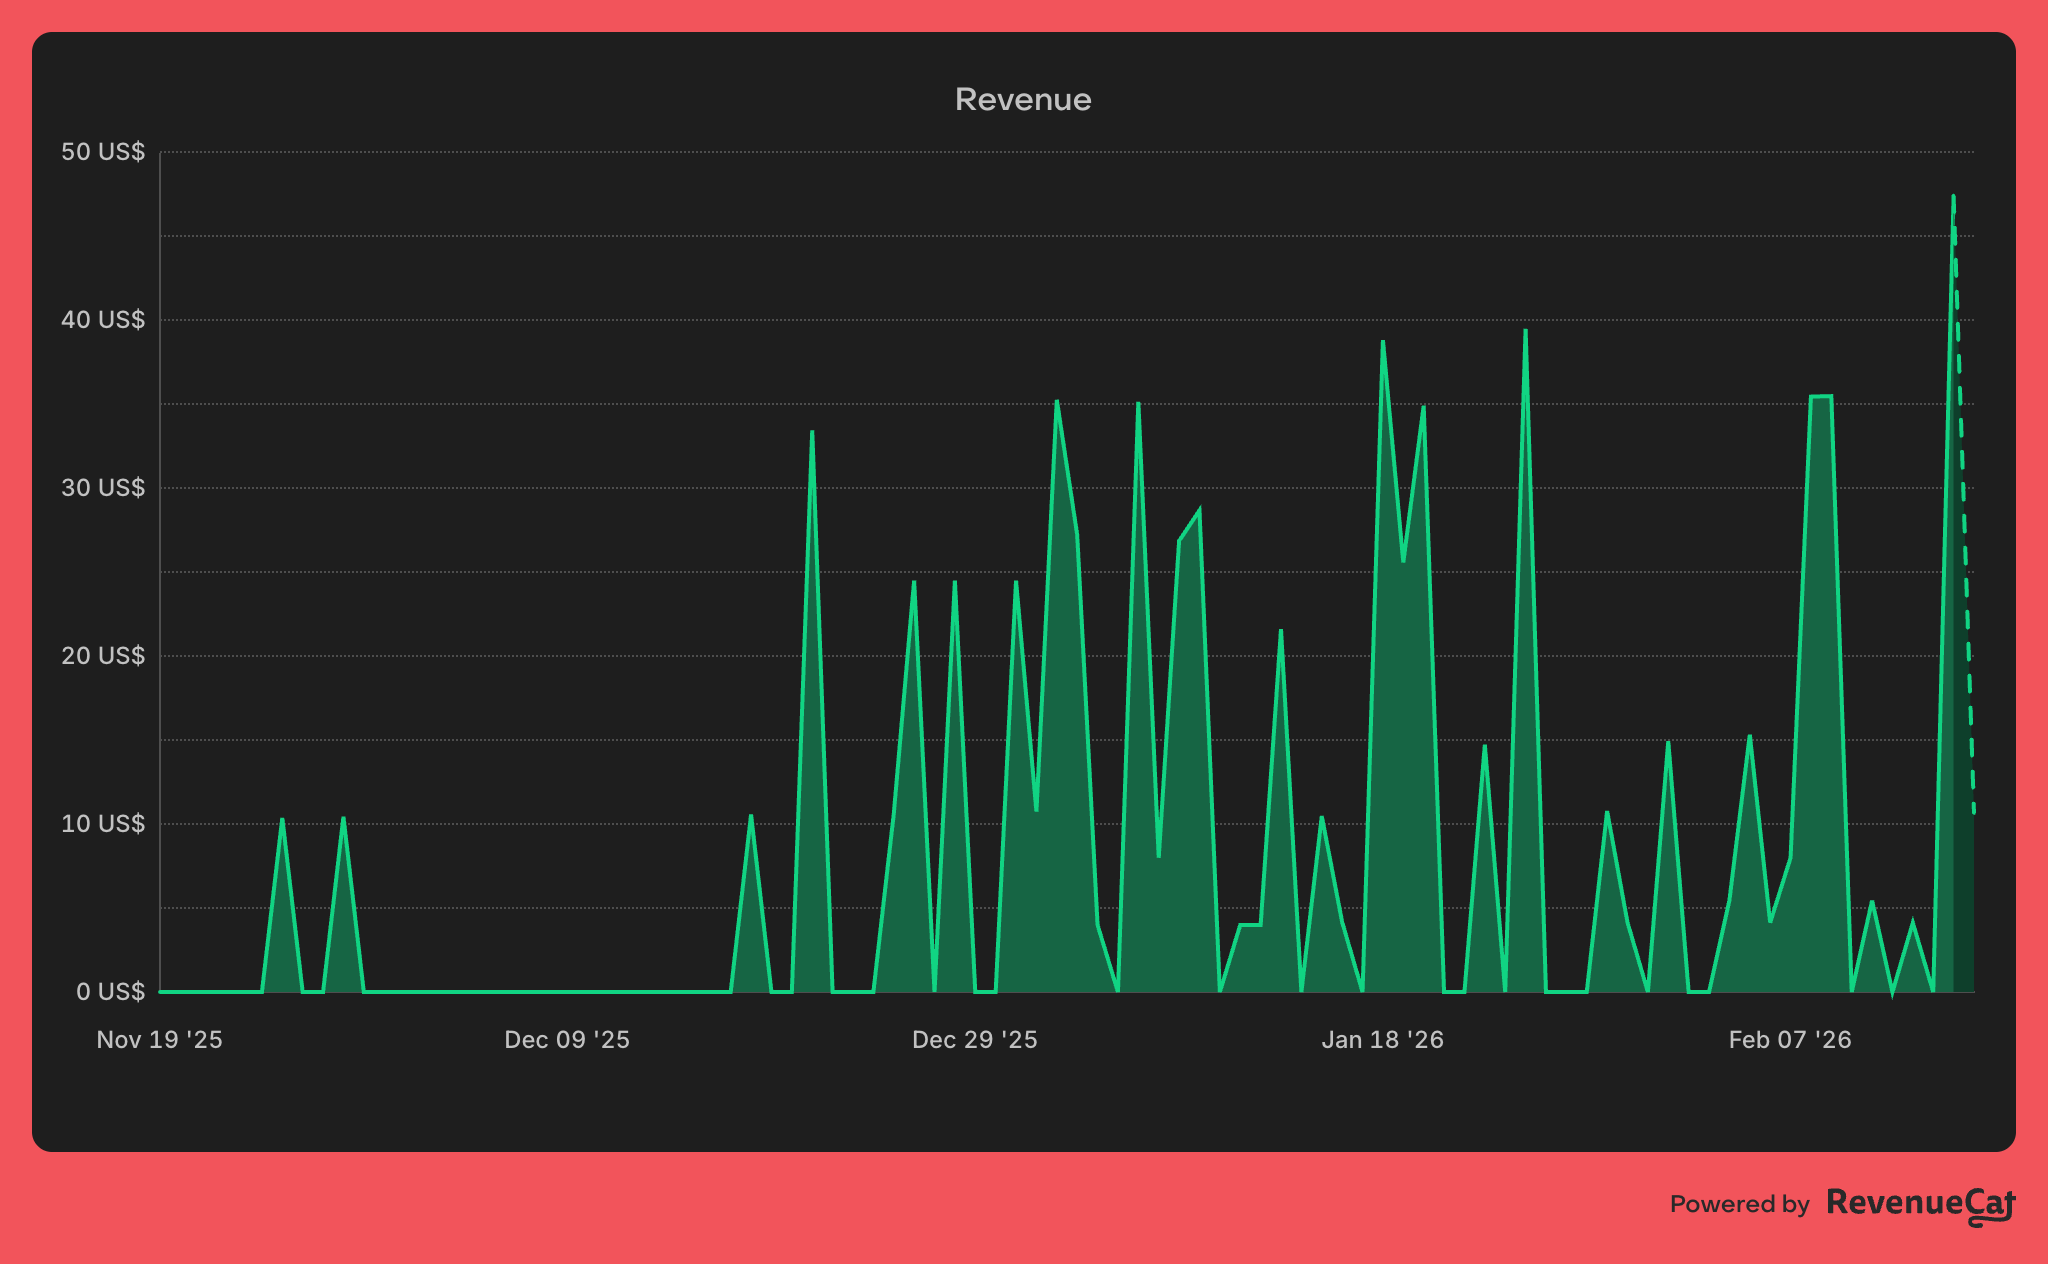Click the Dec 29 '25 date label
The height and width of the screenshot is (1264, 2048).
click(x=974, y=1040)
